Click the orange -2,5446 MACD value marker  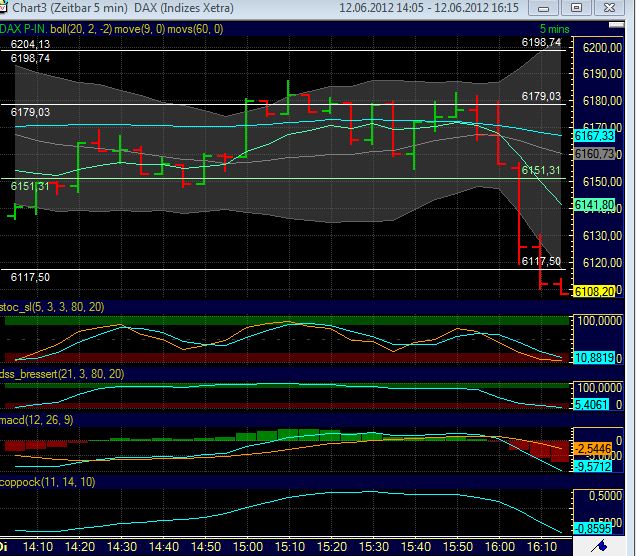[593, 449]
